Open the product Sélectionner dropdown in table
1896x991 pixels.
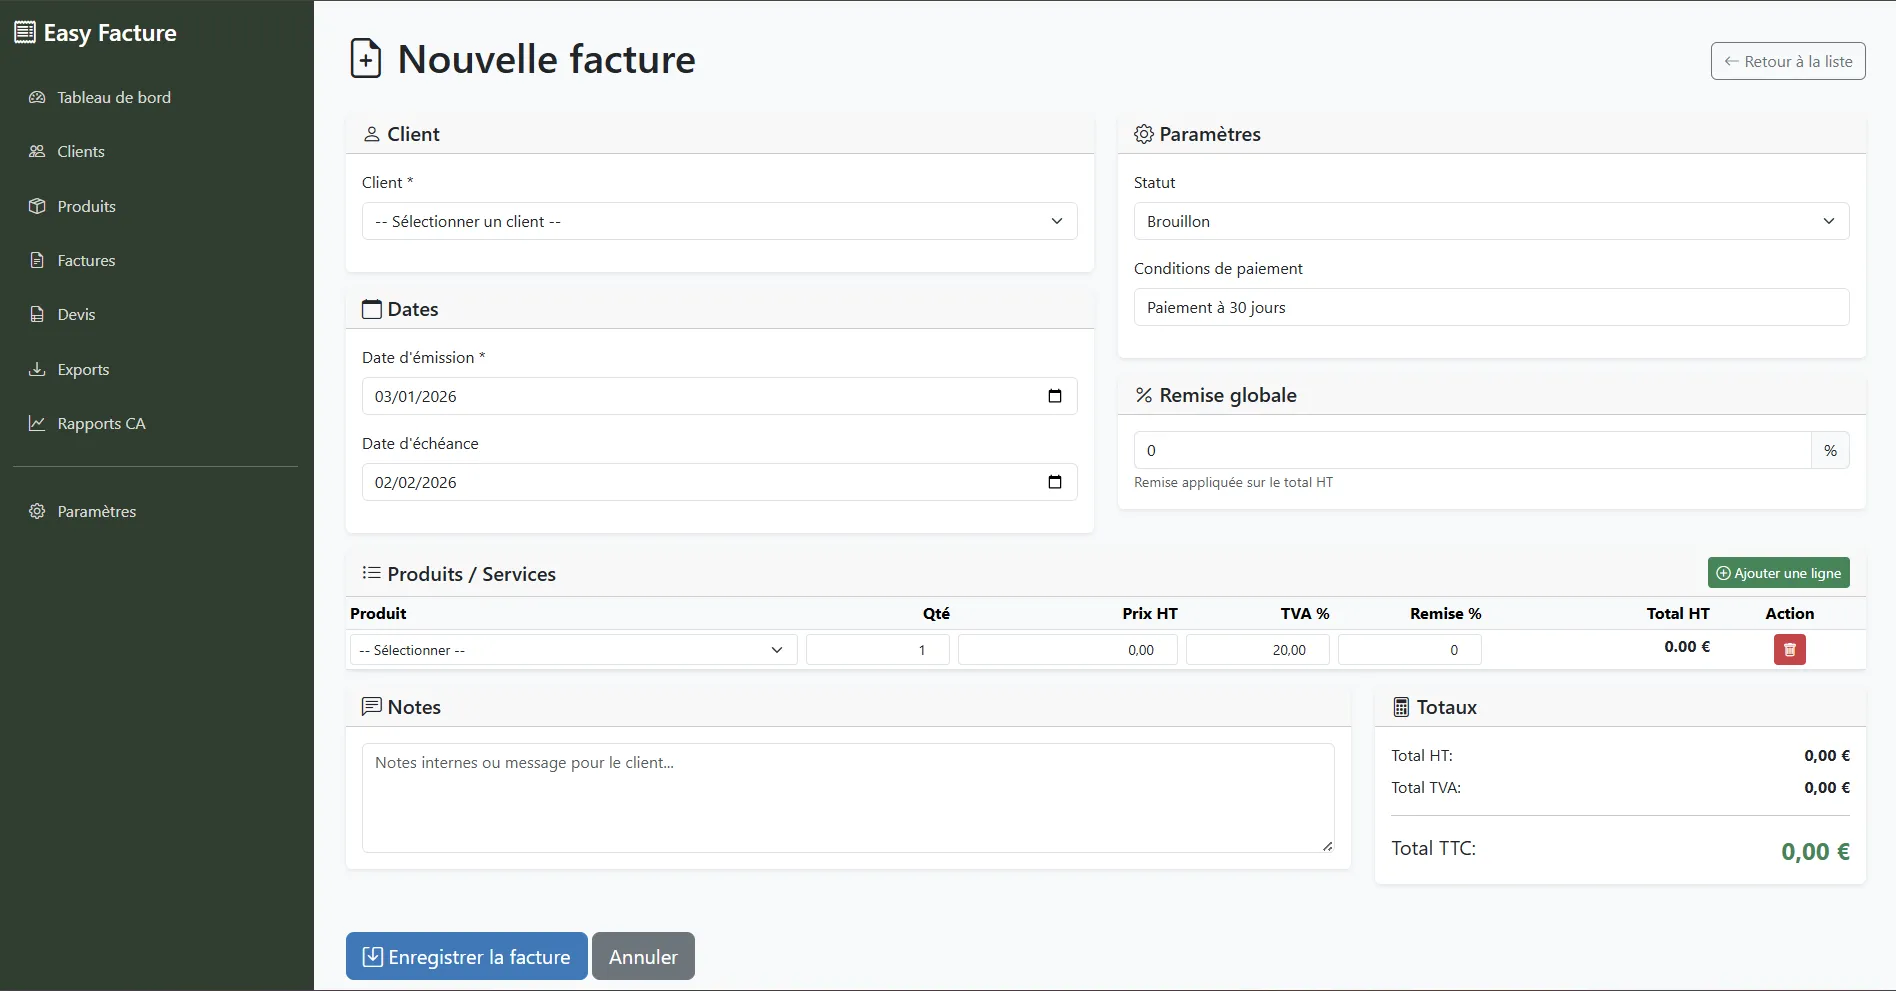572,650
